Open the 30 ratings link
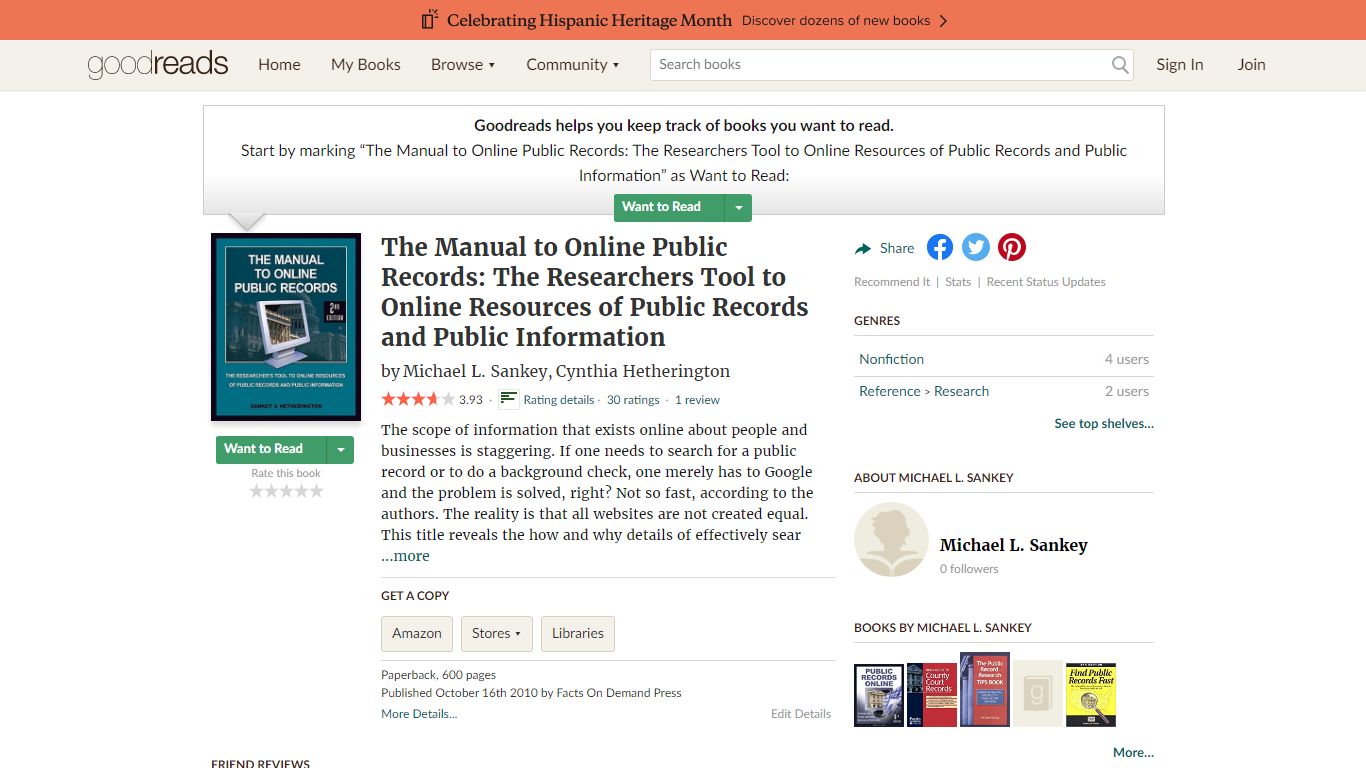Viewport: 1366px width, 768px height. pyautogui.click(x=633, y=400)
